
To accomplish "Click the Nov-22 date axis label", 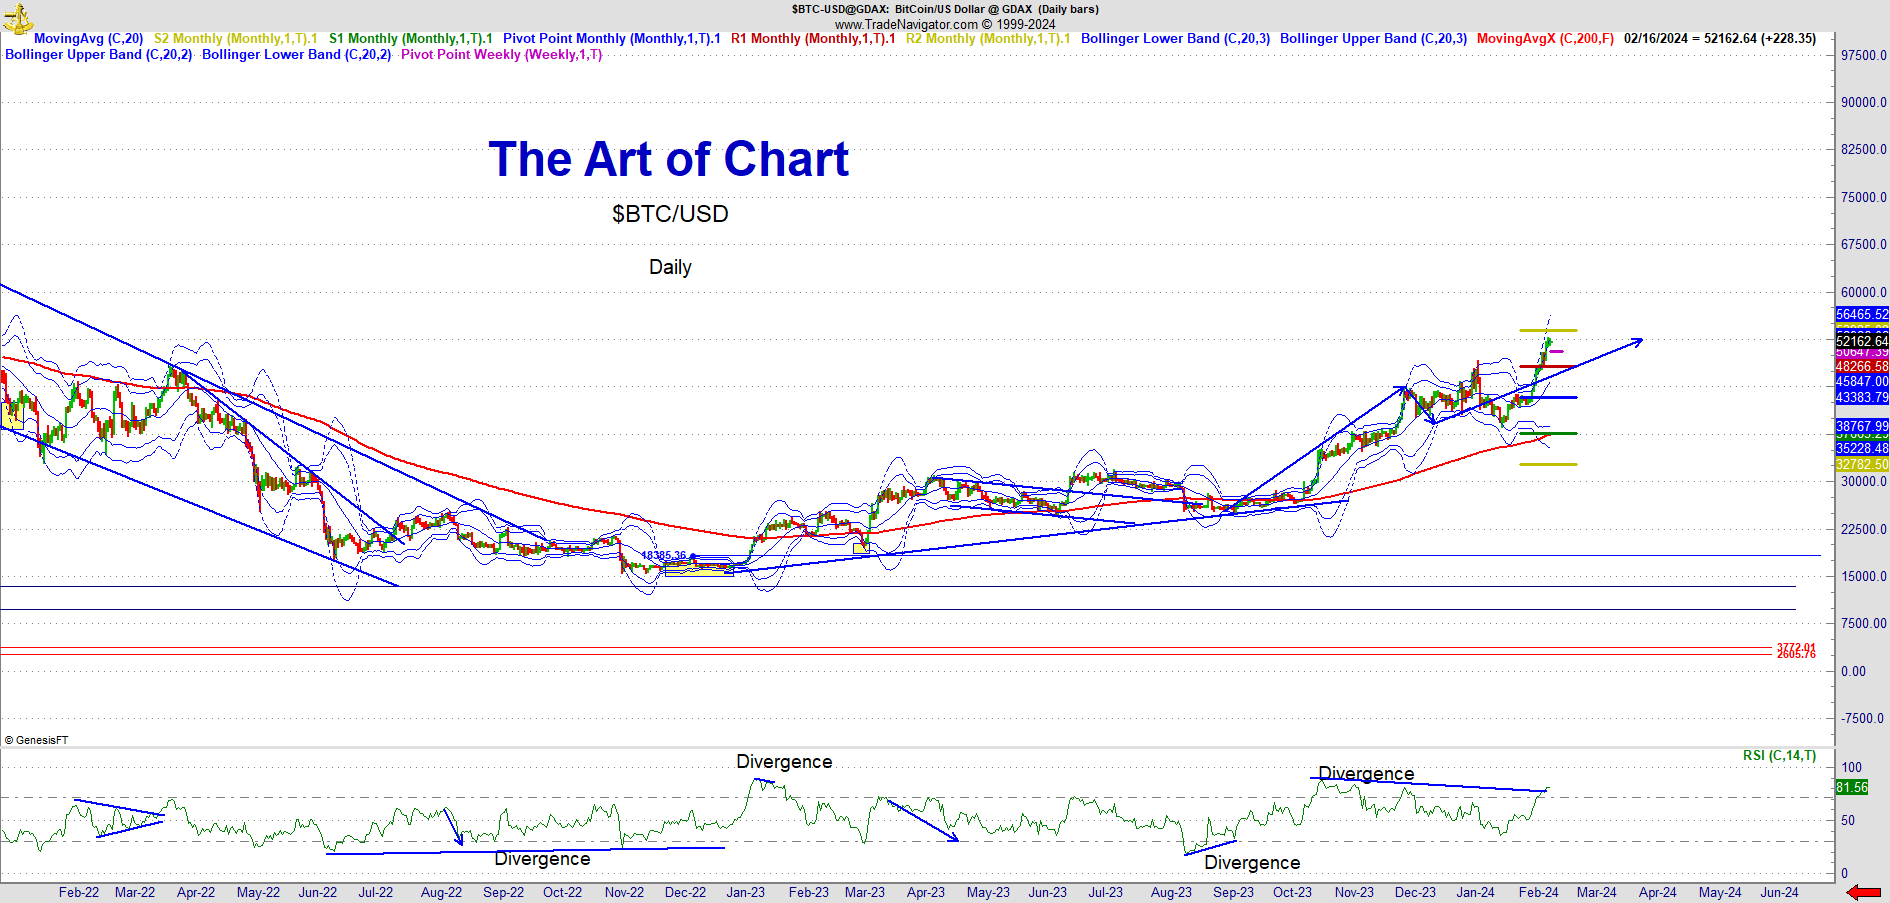I will 624,892.
